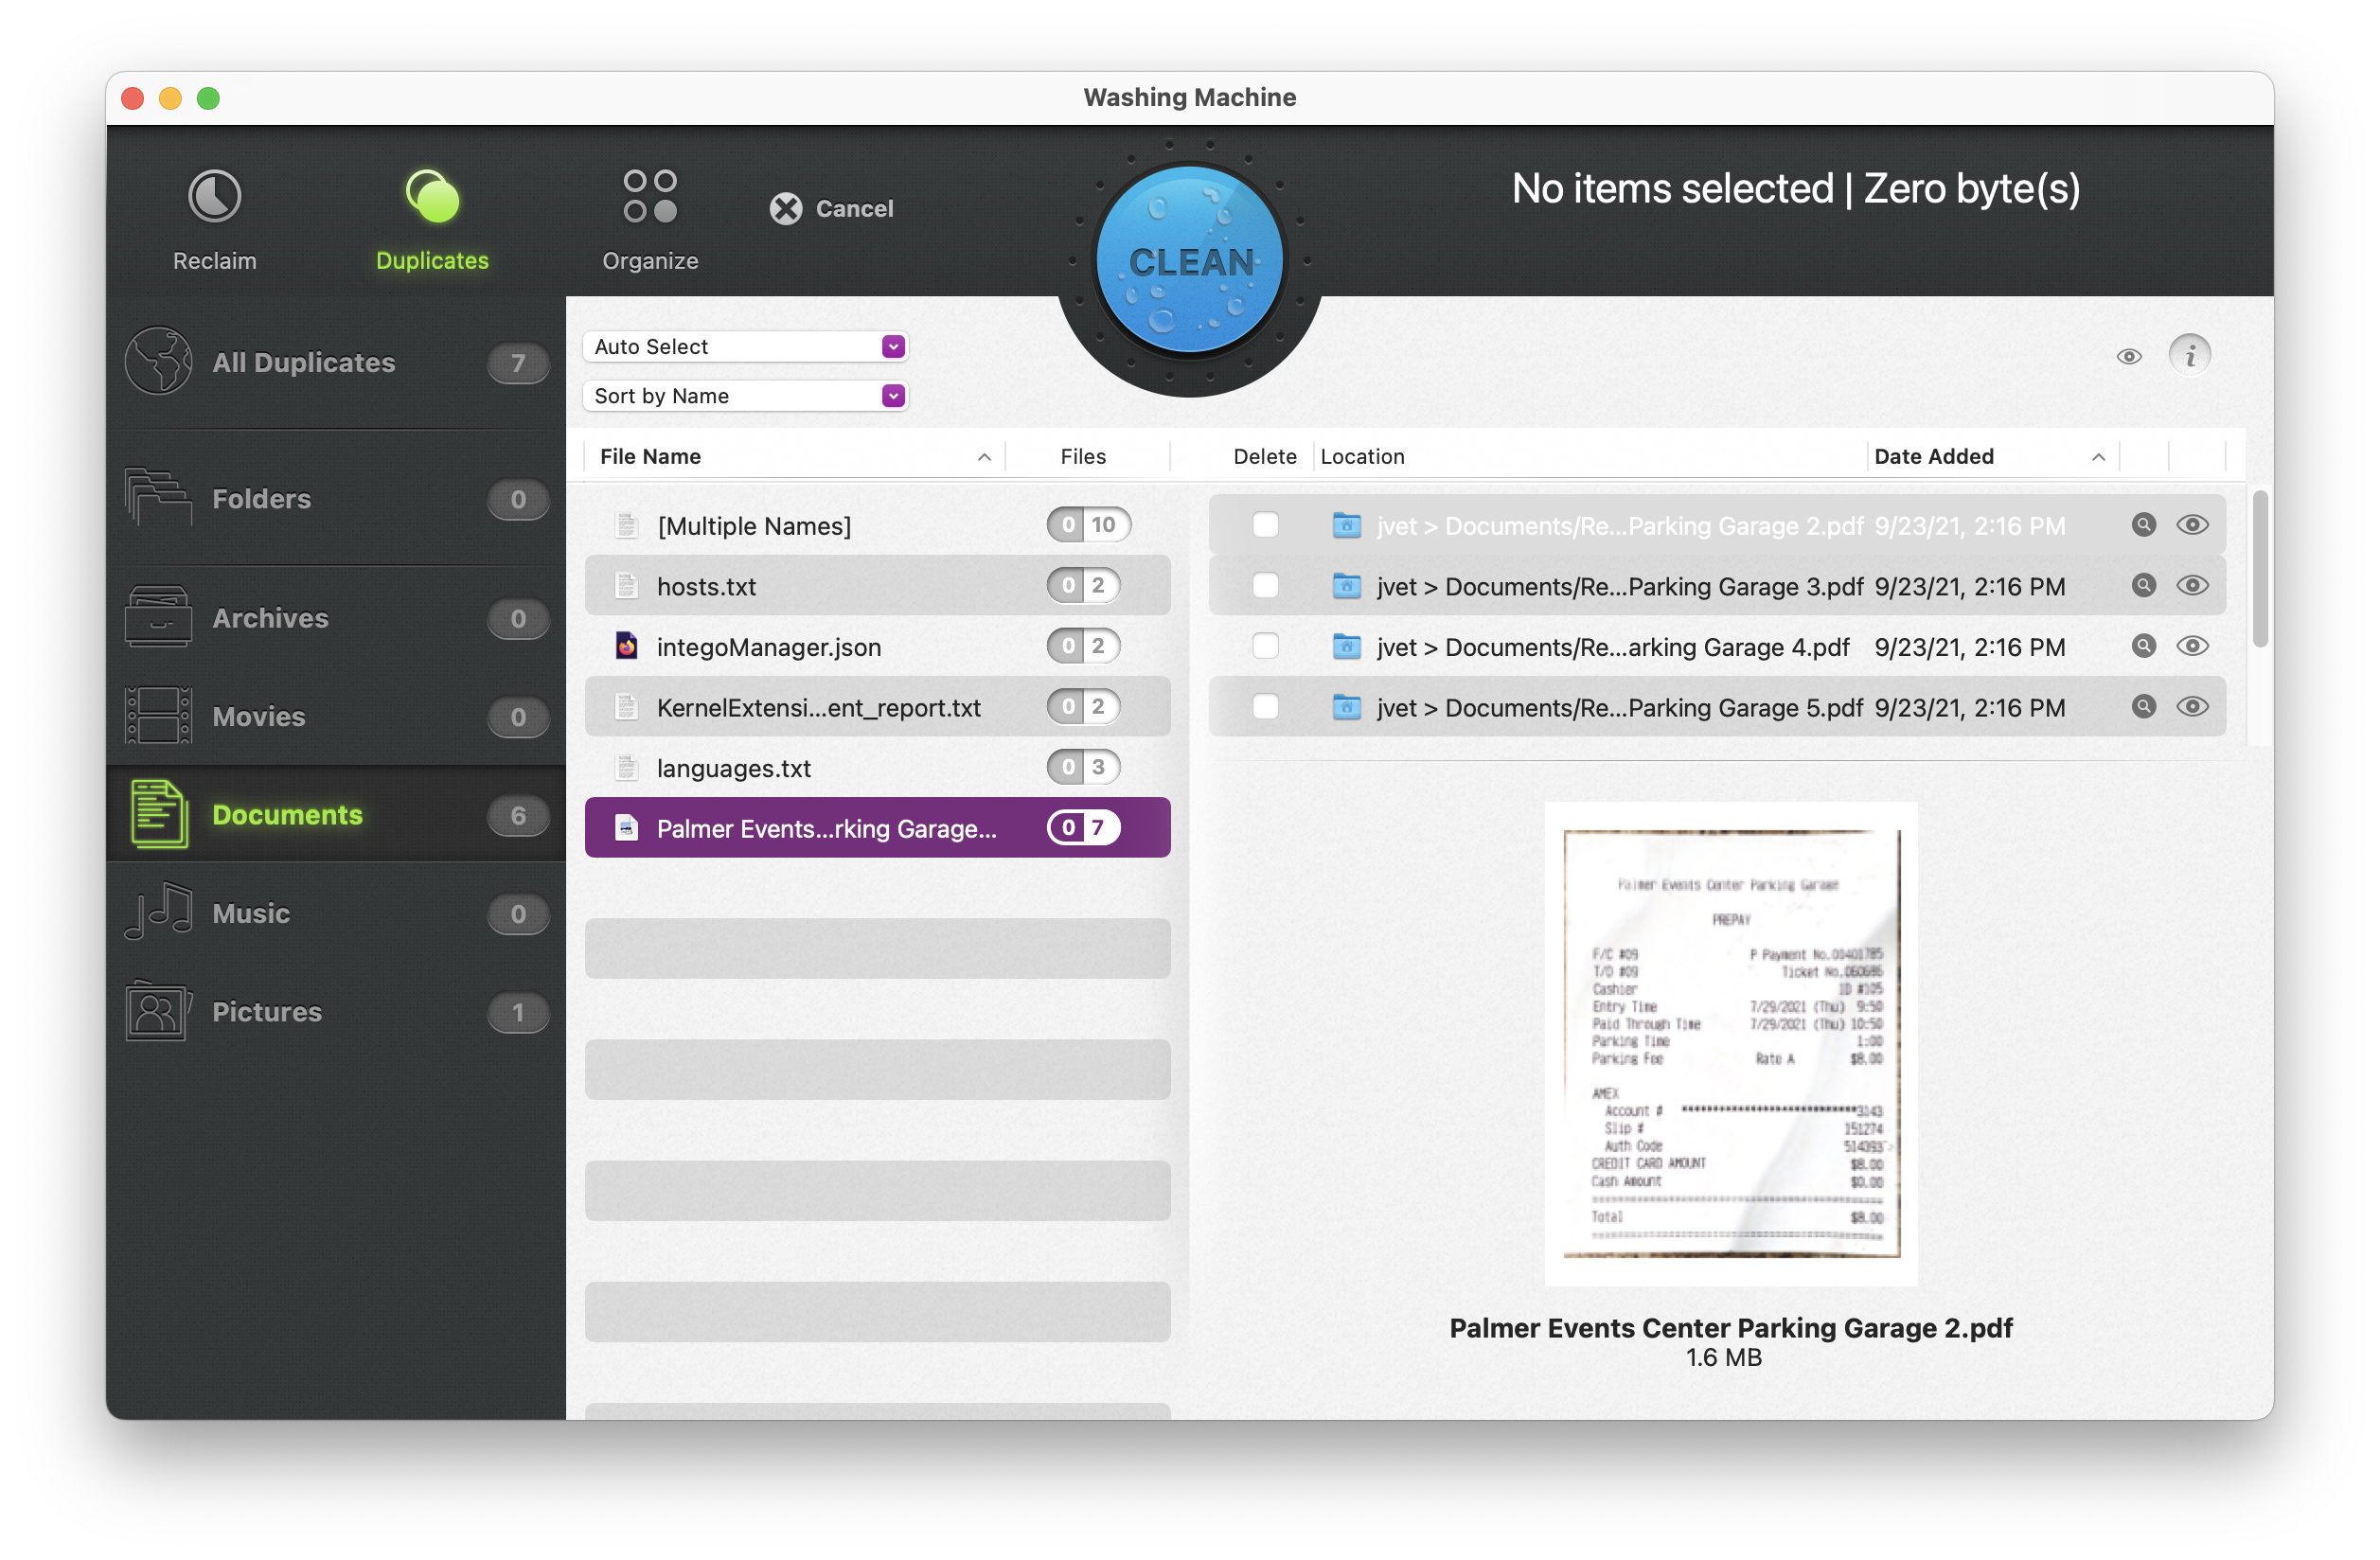The width and height of the screenshot is (2380, 1560).
Task: Select All Duplicates in the sidebar
Action: click(x=336, y=362)
